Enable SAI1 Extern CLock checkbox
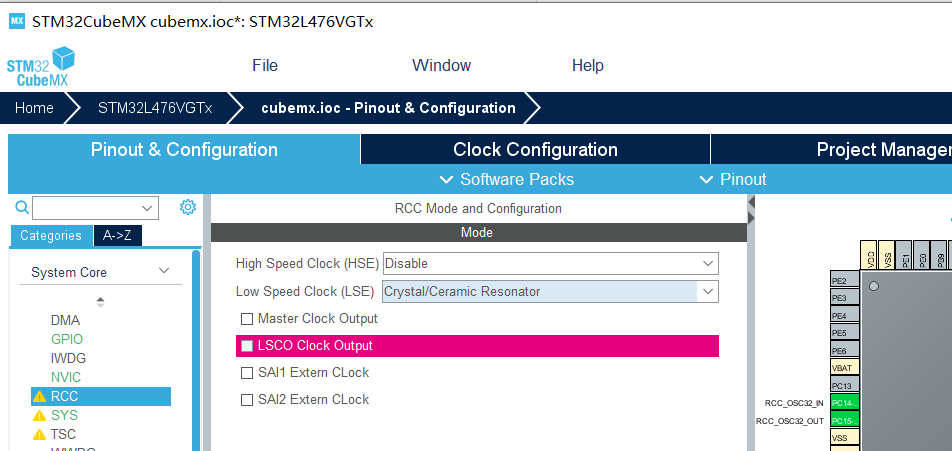 click(x=246, y=373)
